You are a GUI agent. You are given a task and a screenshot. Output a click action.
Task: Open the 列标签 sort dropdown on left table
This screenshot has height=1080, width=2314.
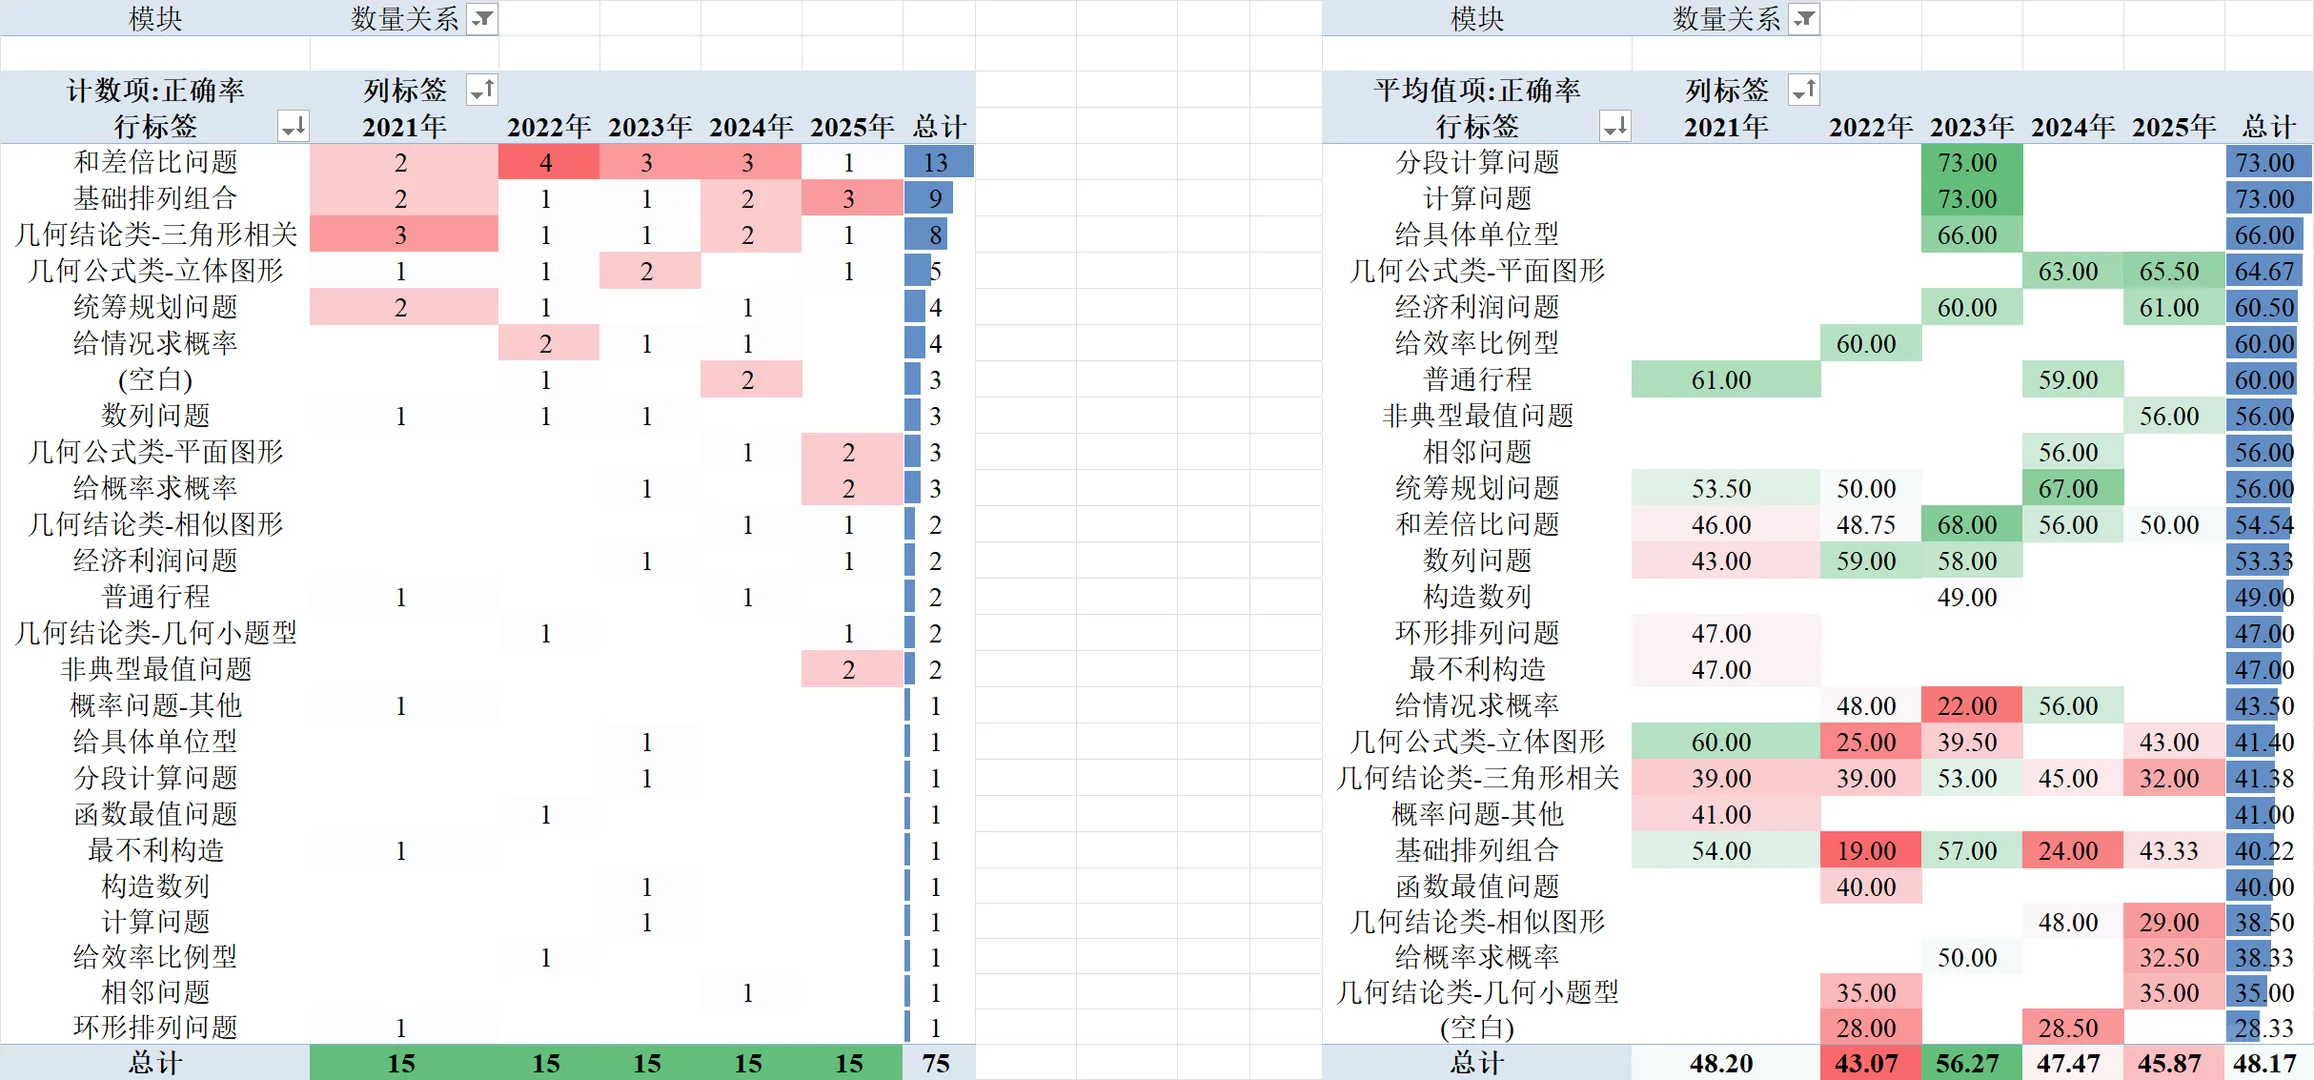tap(482, 89)
